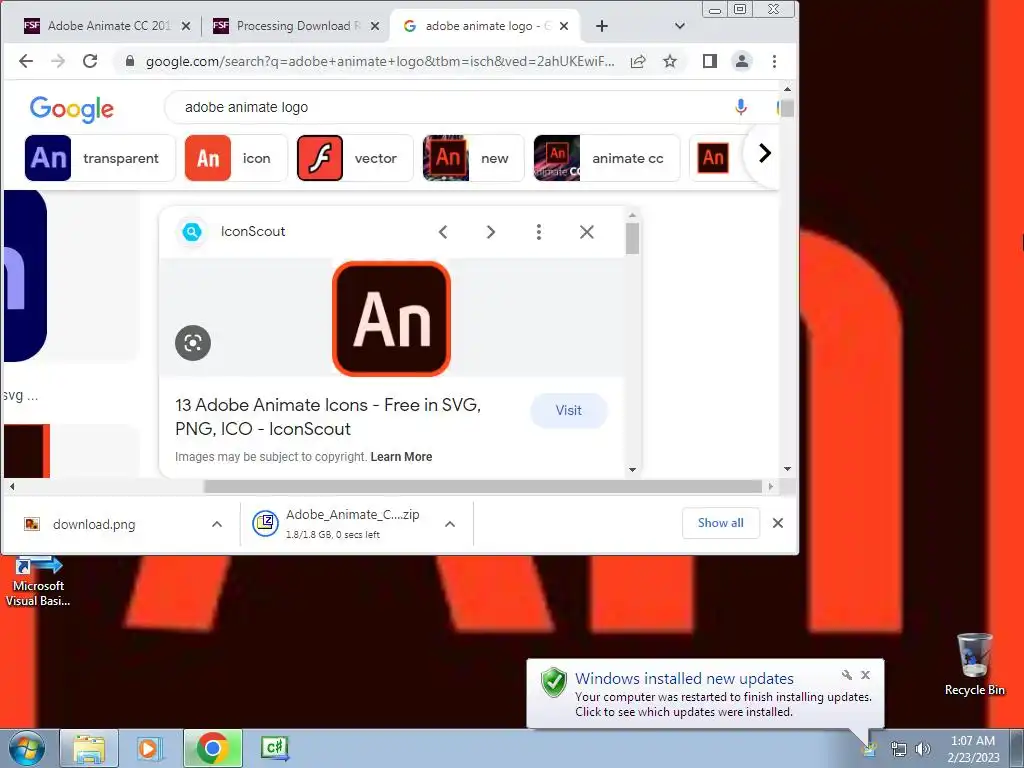The image size is (1024, 768).
Task: Reload the page with the refresh icon
Action: 90,61
